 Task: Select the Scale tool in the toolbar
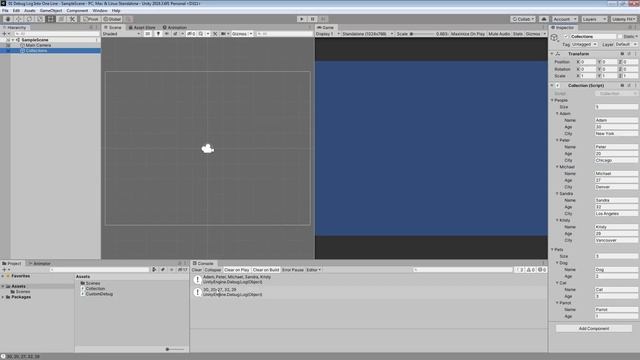[40, 19]
